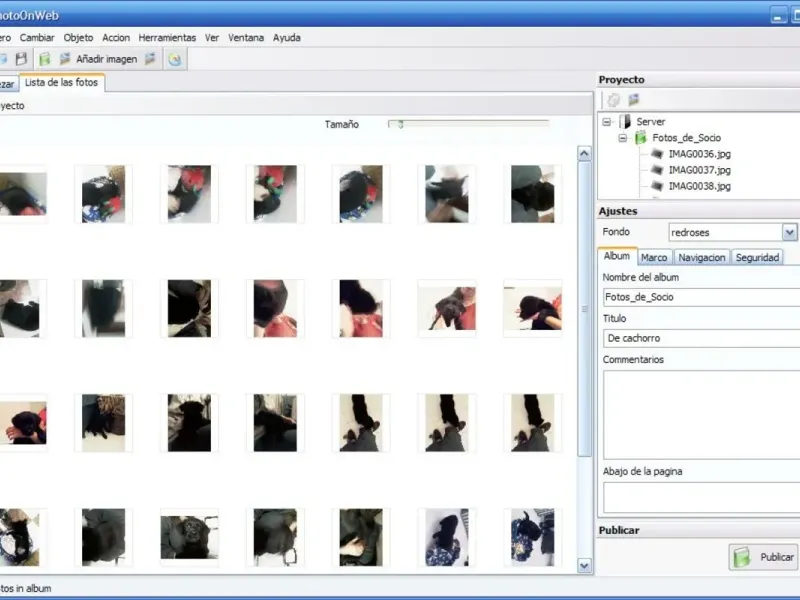Select the Server icon in project tree

625,122
